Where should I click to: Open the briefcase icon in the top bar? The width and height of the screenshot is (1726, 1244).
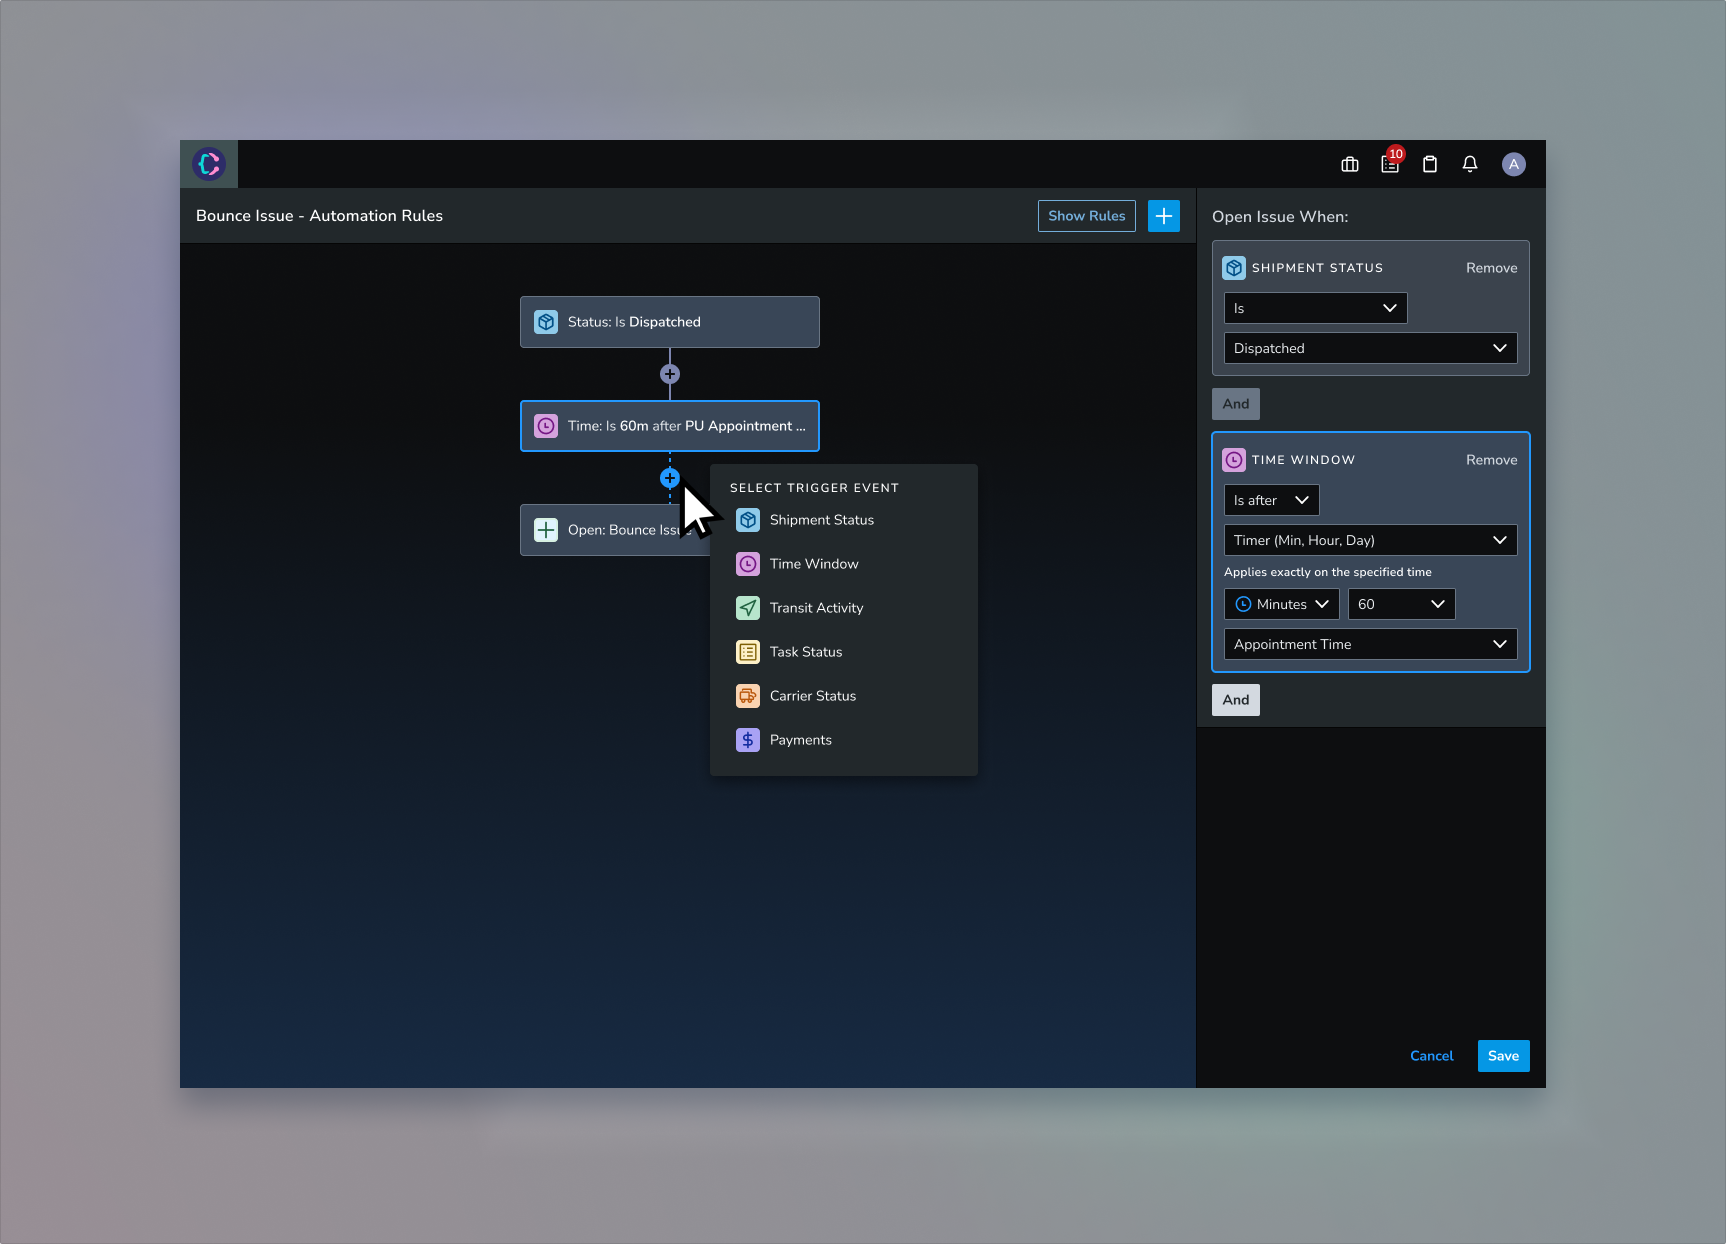[1349, 164]
